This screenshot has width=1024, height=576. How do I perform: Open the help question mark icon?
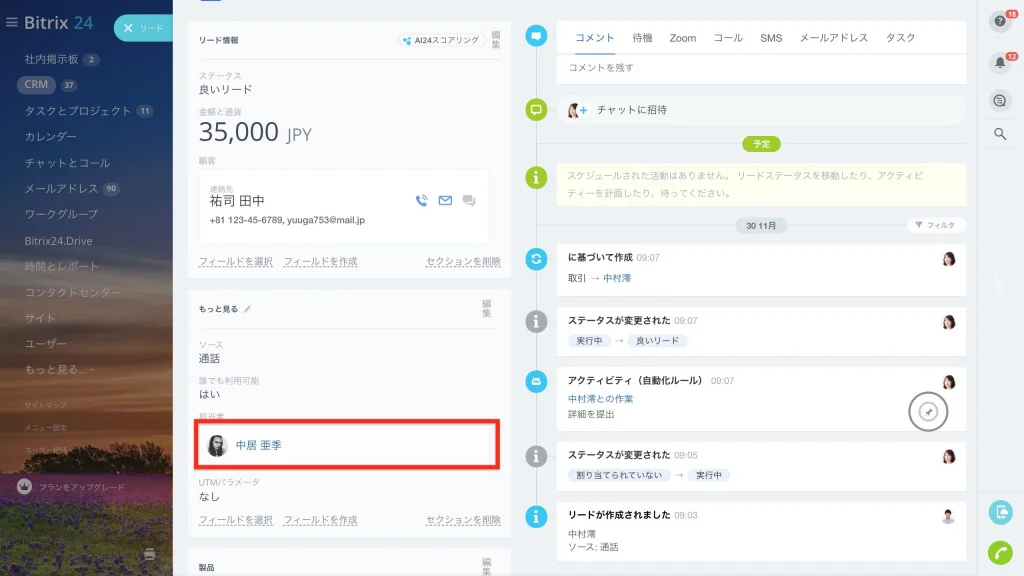tap(1000, 22)
